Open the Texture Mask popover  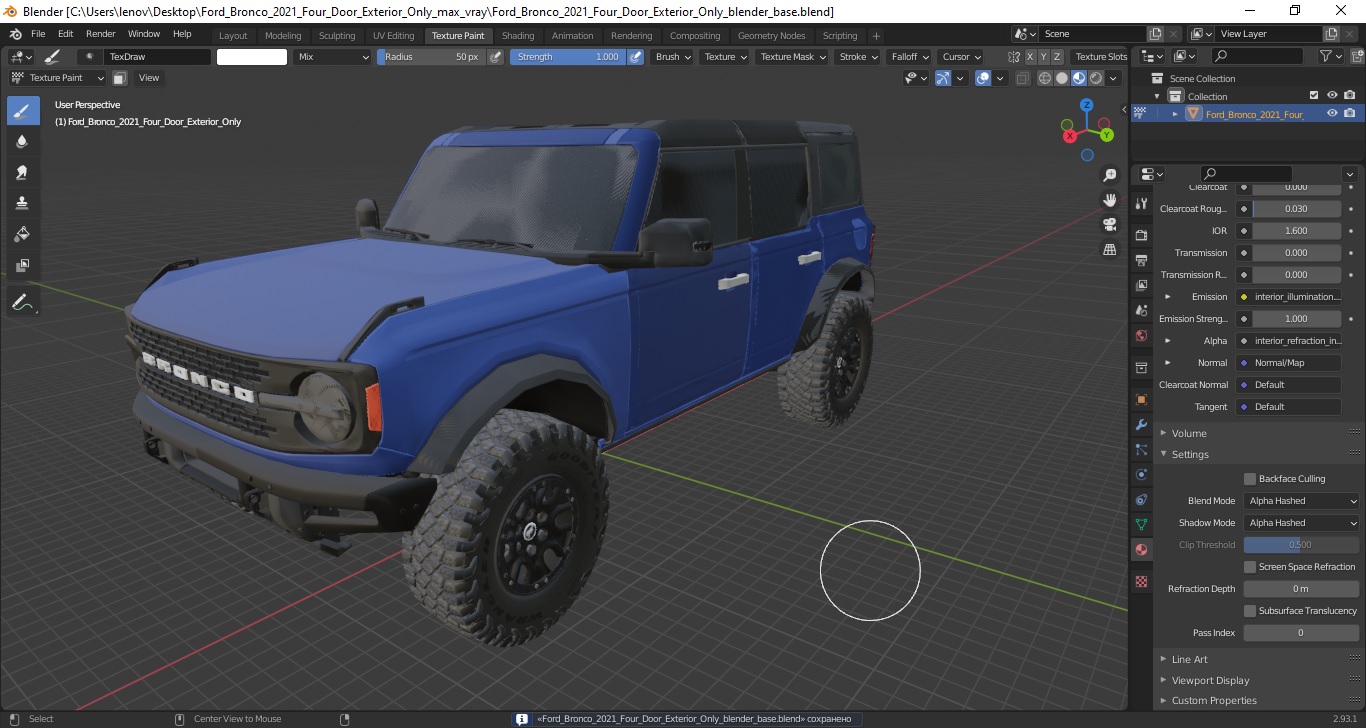792,57
